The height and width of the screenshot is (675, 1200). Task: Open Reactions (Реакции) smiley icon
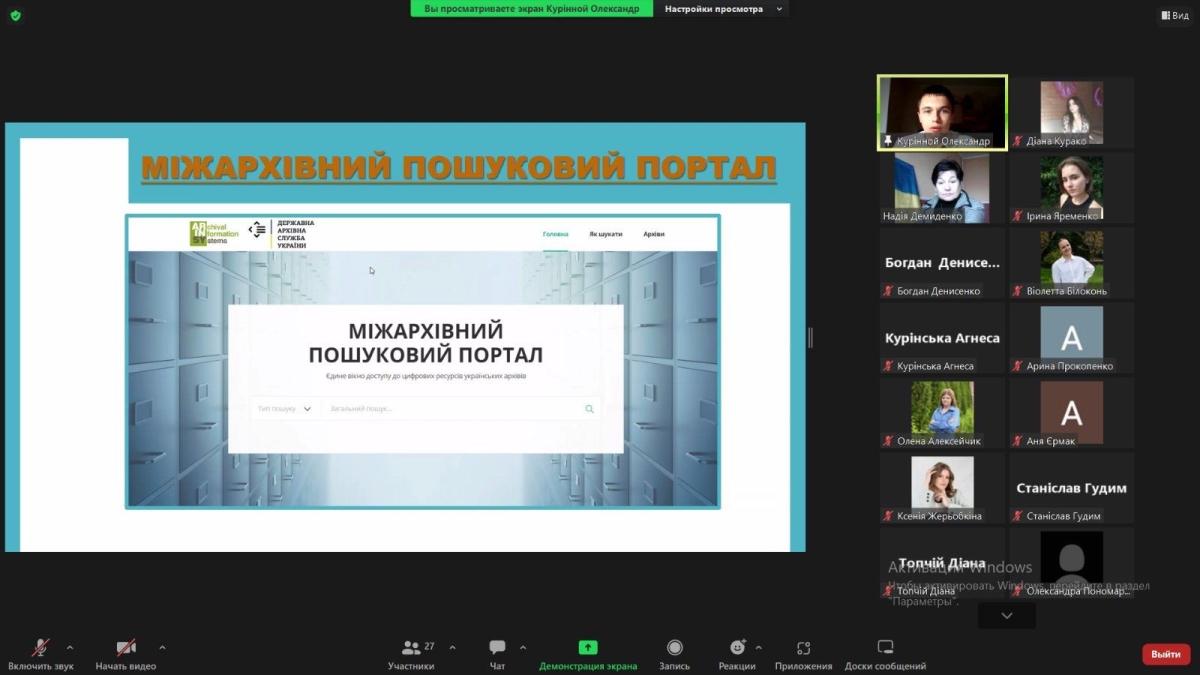point(737,648)
